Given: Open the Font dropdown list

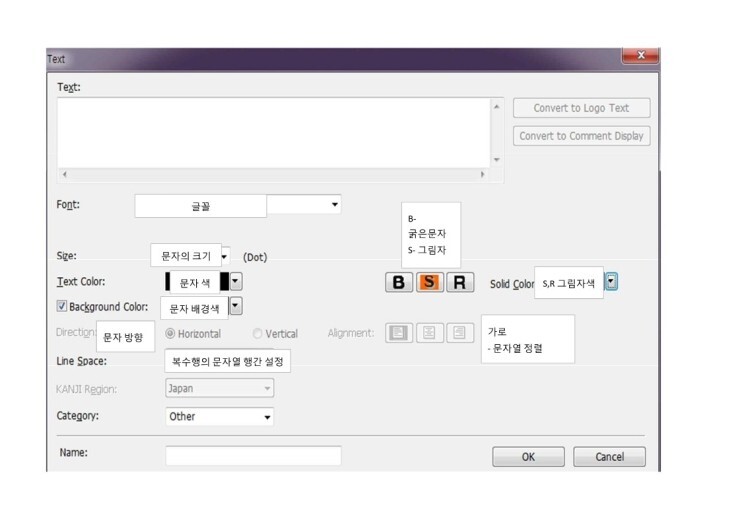Looking at the screenshot, I should point(335,204).
